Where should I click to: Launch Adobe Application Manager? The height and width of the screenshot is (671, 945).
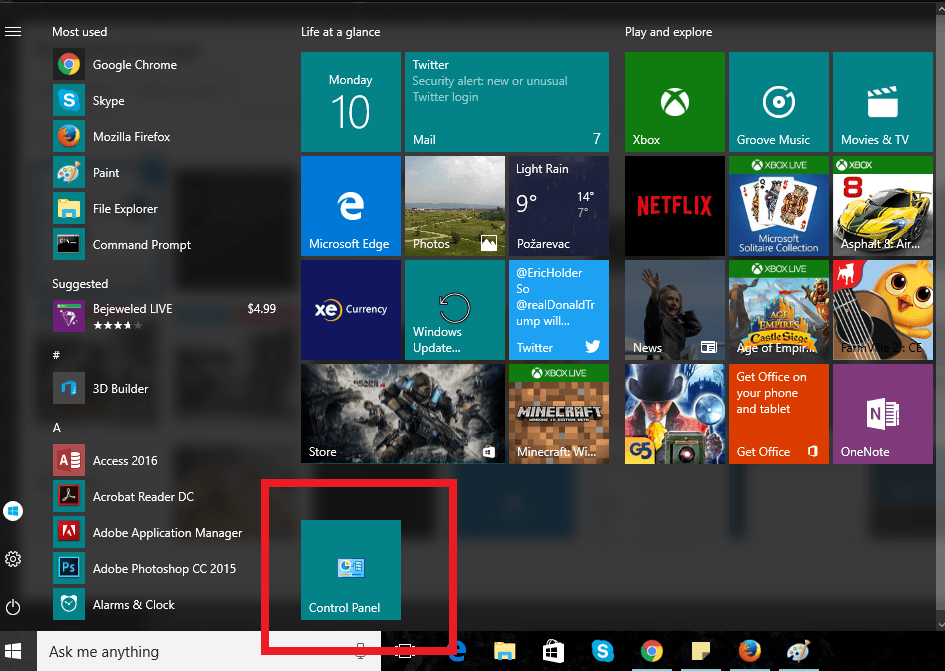coord(163,532)
